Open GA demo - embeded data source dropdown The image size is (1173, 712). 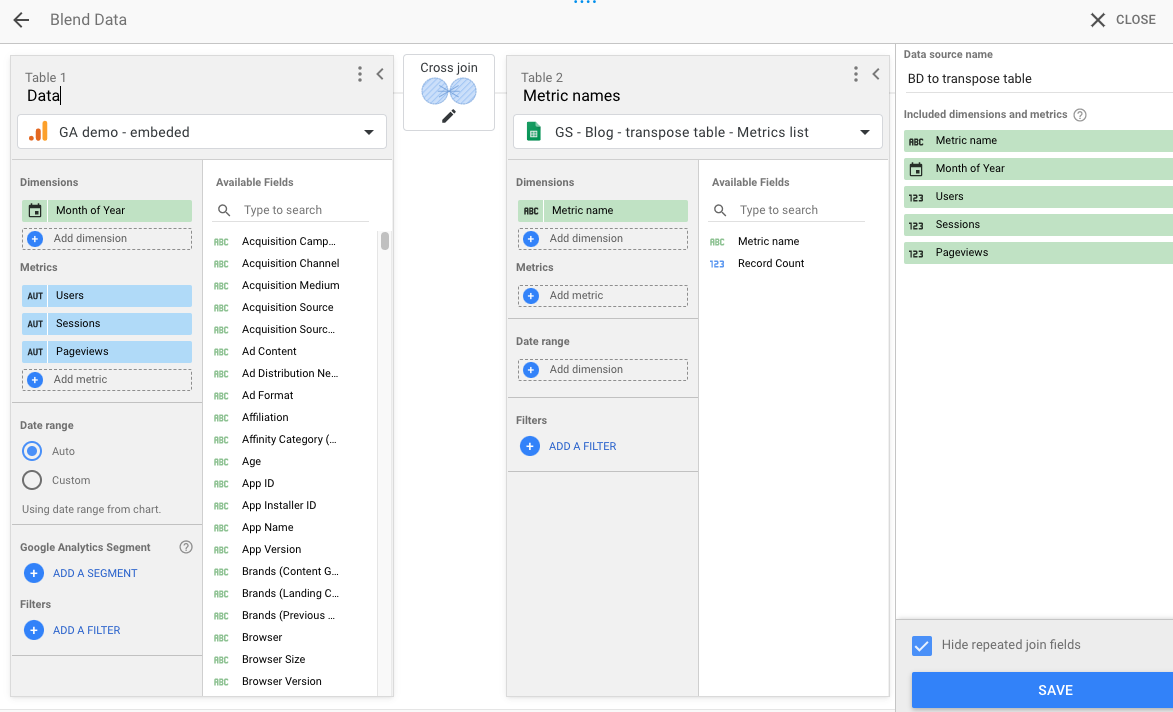(x=202, y=132)
